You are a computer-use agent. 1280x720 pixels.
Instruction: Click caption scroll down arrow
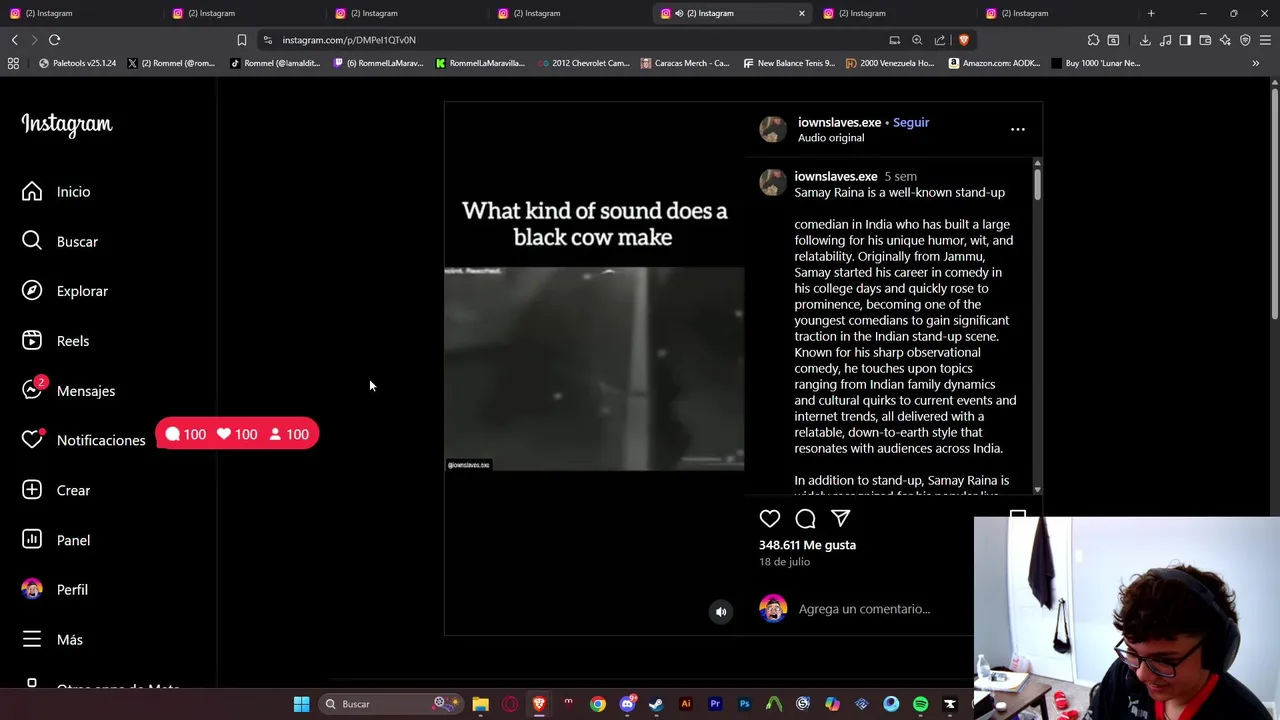click(x=1037, y=489)
